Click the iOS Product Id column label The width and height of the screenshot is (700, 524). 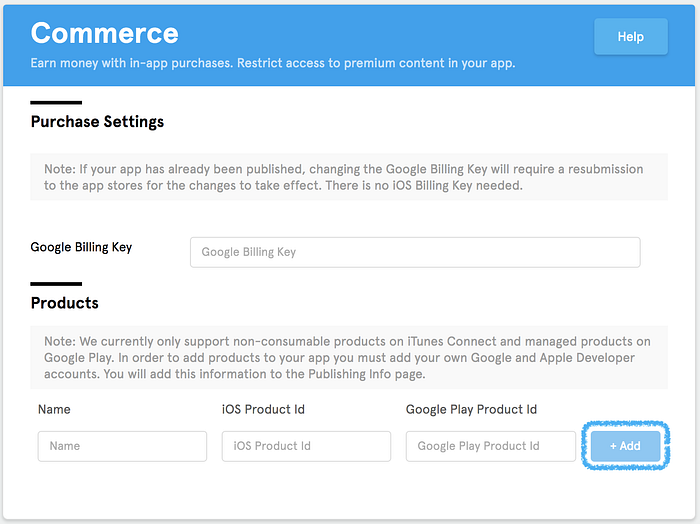(265, 409)
